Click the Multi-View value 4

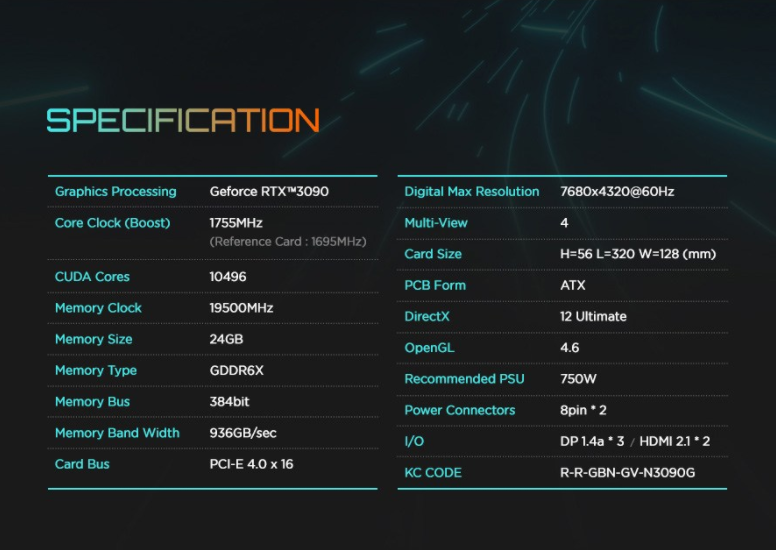pos(564,223)
